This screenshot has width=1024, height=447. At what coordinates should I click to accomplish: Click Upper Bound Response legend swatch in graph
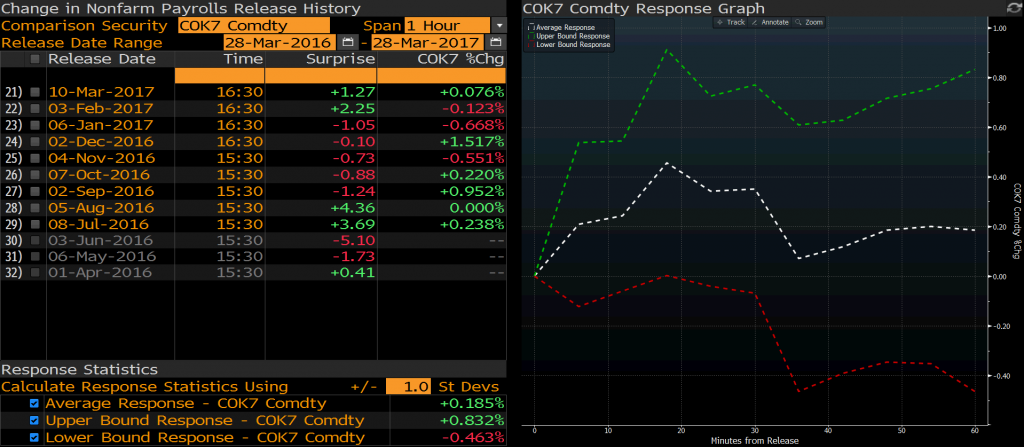pyautogui.click(x=532, y=37)
